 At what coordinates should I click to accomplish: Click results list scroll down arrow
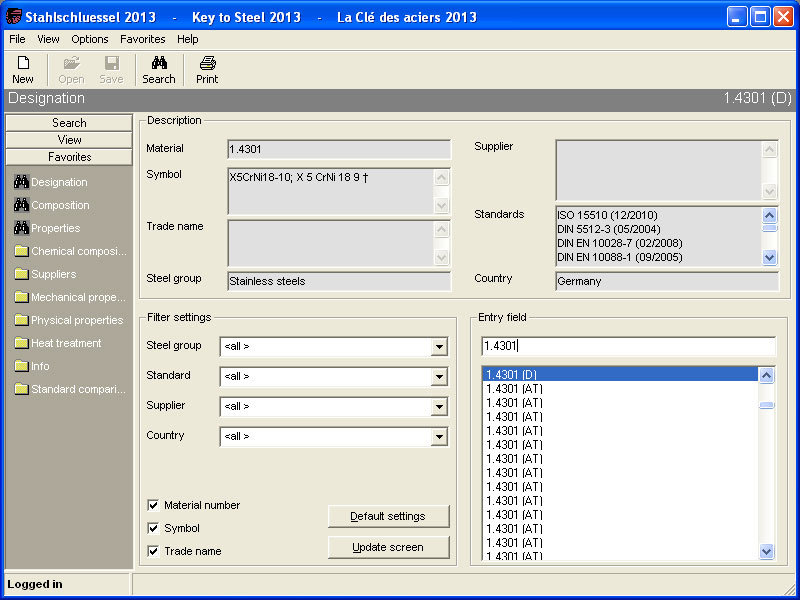(767, 551)
